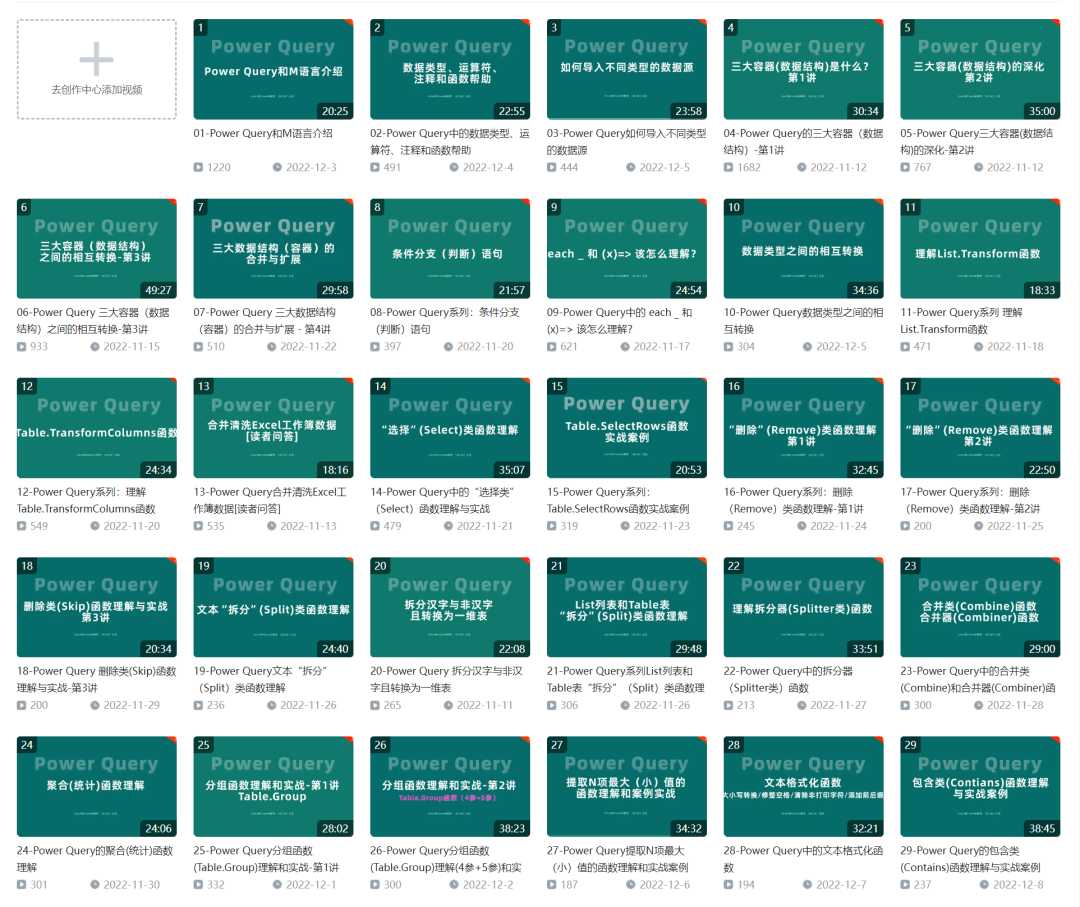This screenshot has height=907, width=1080.
Task: Click clock icon beside date 2022-12-7
Action: point(807,885)
